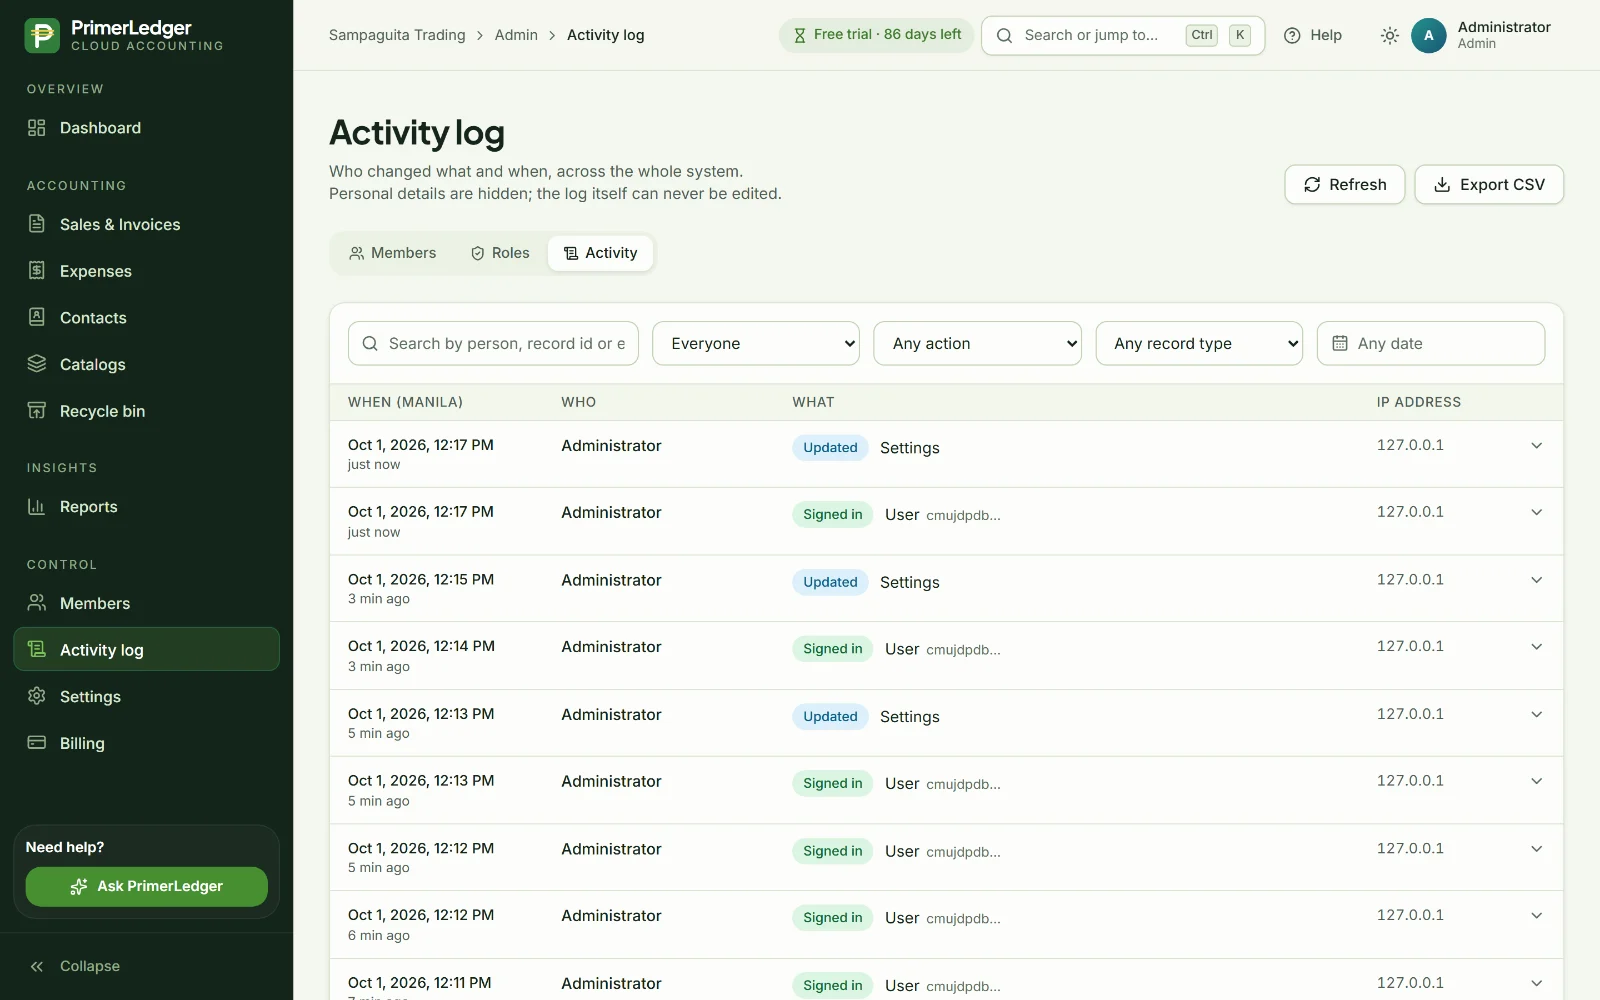
Task: Expand the 12:13 PM Updated Settings row
Action: (1537, 714)
